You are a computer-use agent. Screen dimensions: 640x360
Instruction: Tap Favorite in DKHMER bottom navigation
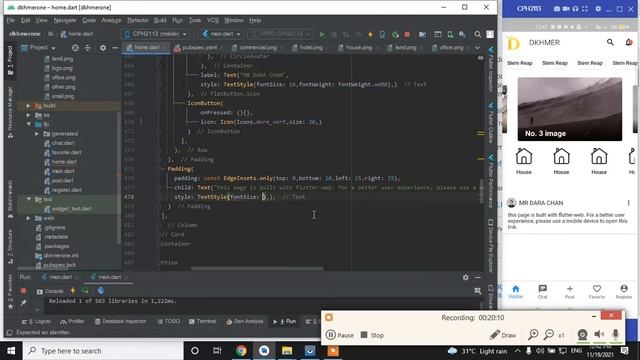point(597,292)
